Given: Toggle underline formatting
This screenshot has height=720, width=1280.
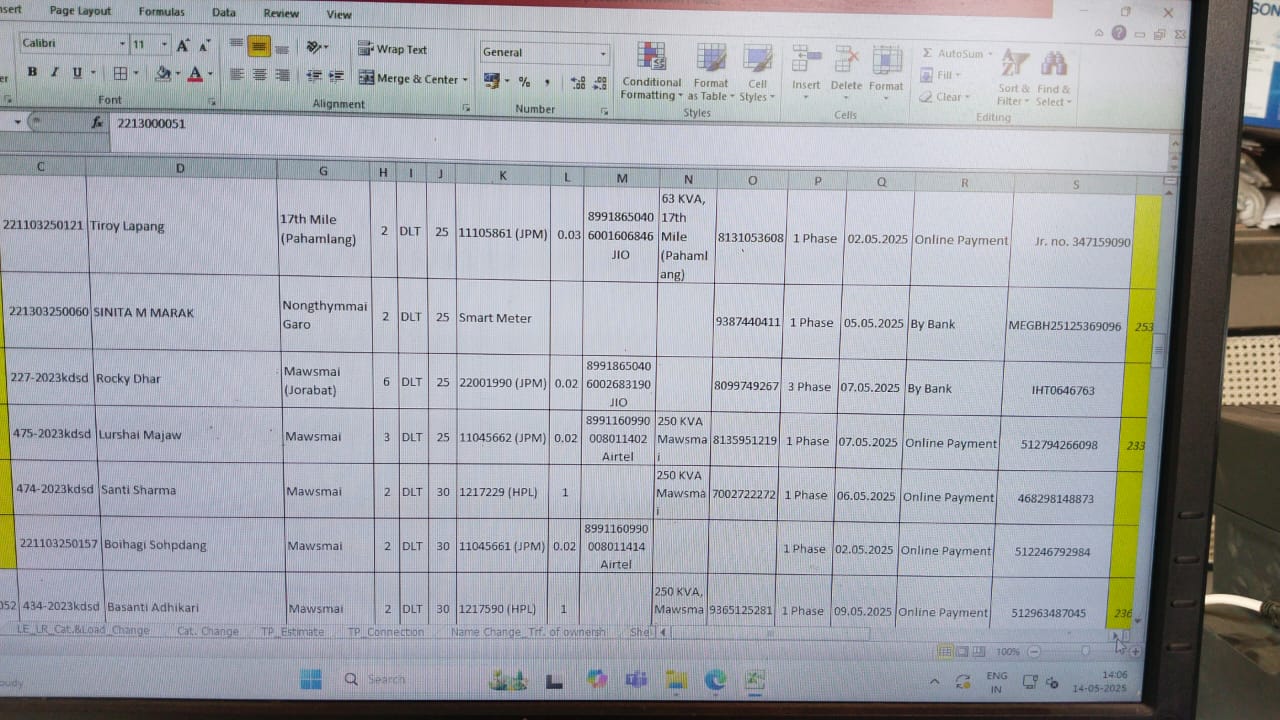Looking at the screenshot, I should tap(75, 72).
